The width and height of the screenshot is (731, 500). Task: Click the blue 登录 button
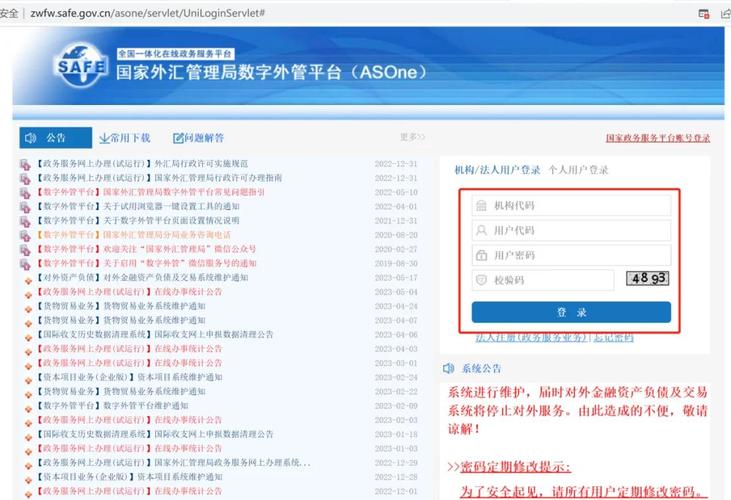click(x=571, y=312)
